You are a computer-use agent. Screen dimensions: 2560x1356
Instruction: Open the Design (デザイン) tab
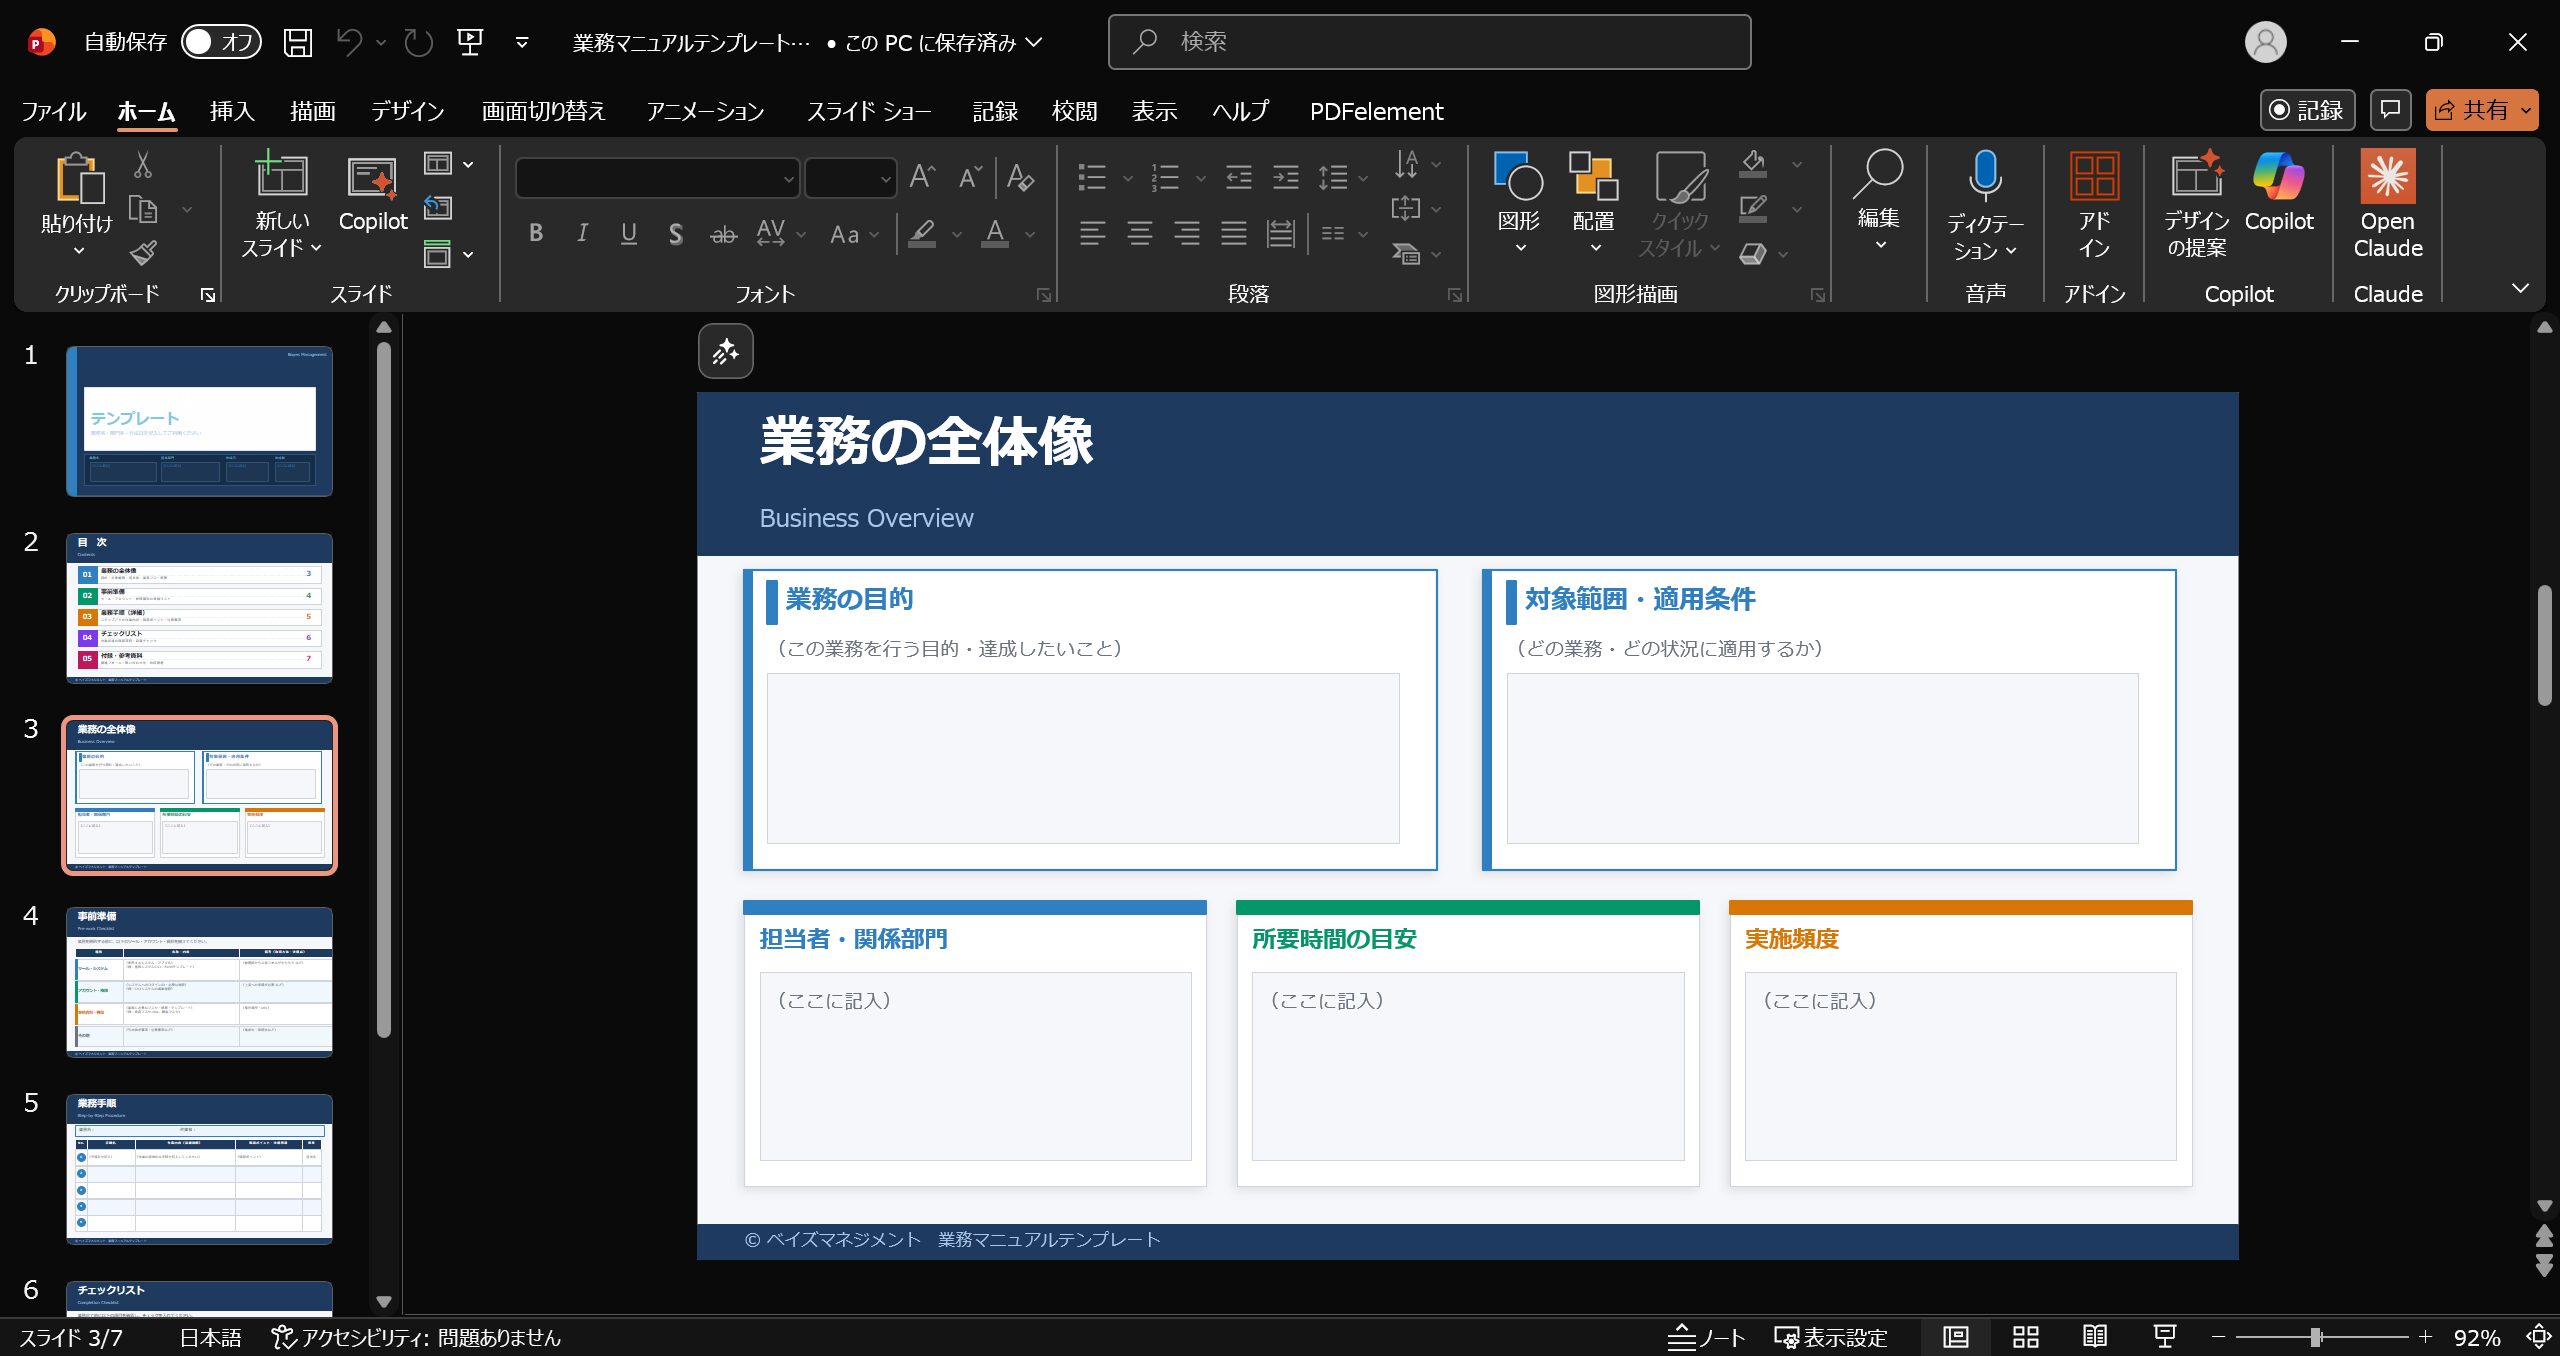point(407,111)
